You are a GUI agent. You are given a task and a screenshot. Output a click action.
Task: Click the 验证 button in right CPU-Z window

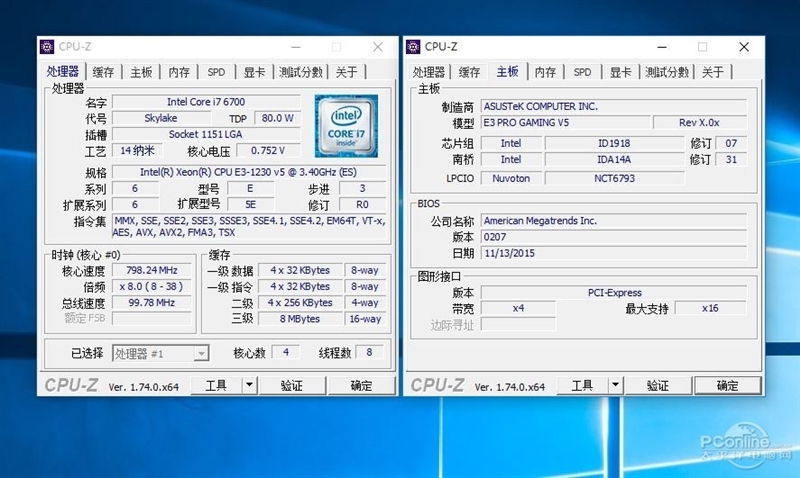(658, 385)
